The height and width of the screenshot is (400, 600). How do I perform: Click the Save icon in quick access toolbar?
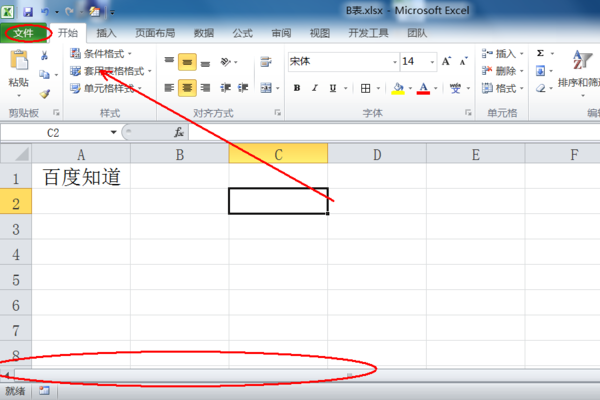[x=28, y=12]
